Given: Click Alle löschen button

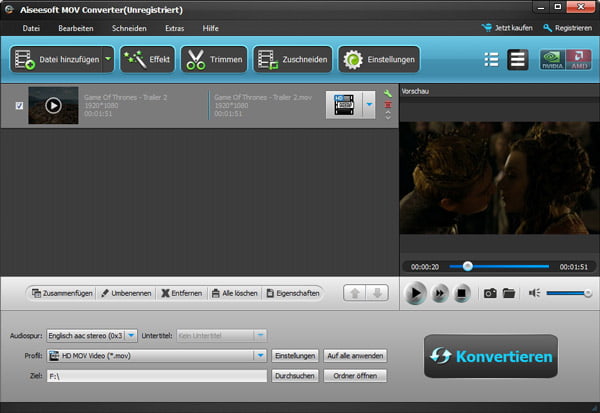Looking at the screenshot, I should point(234,293).
